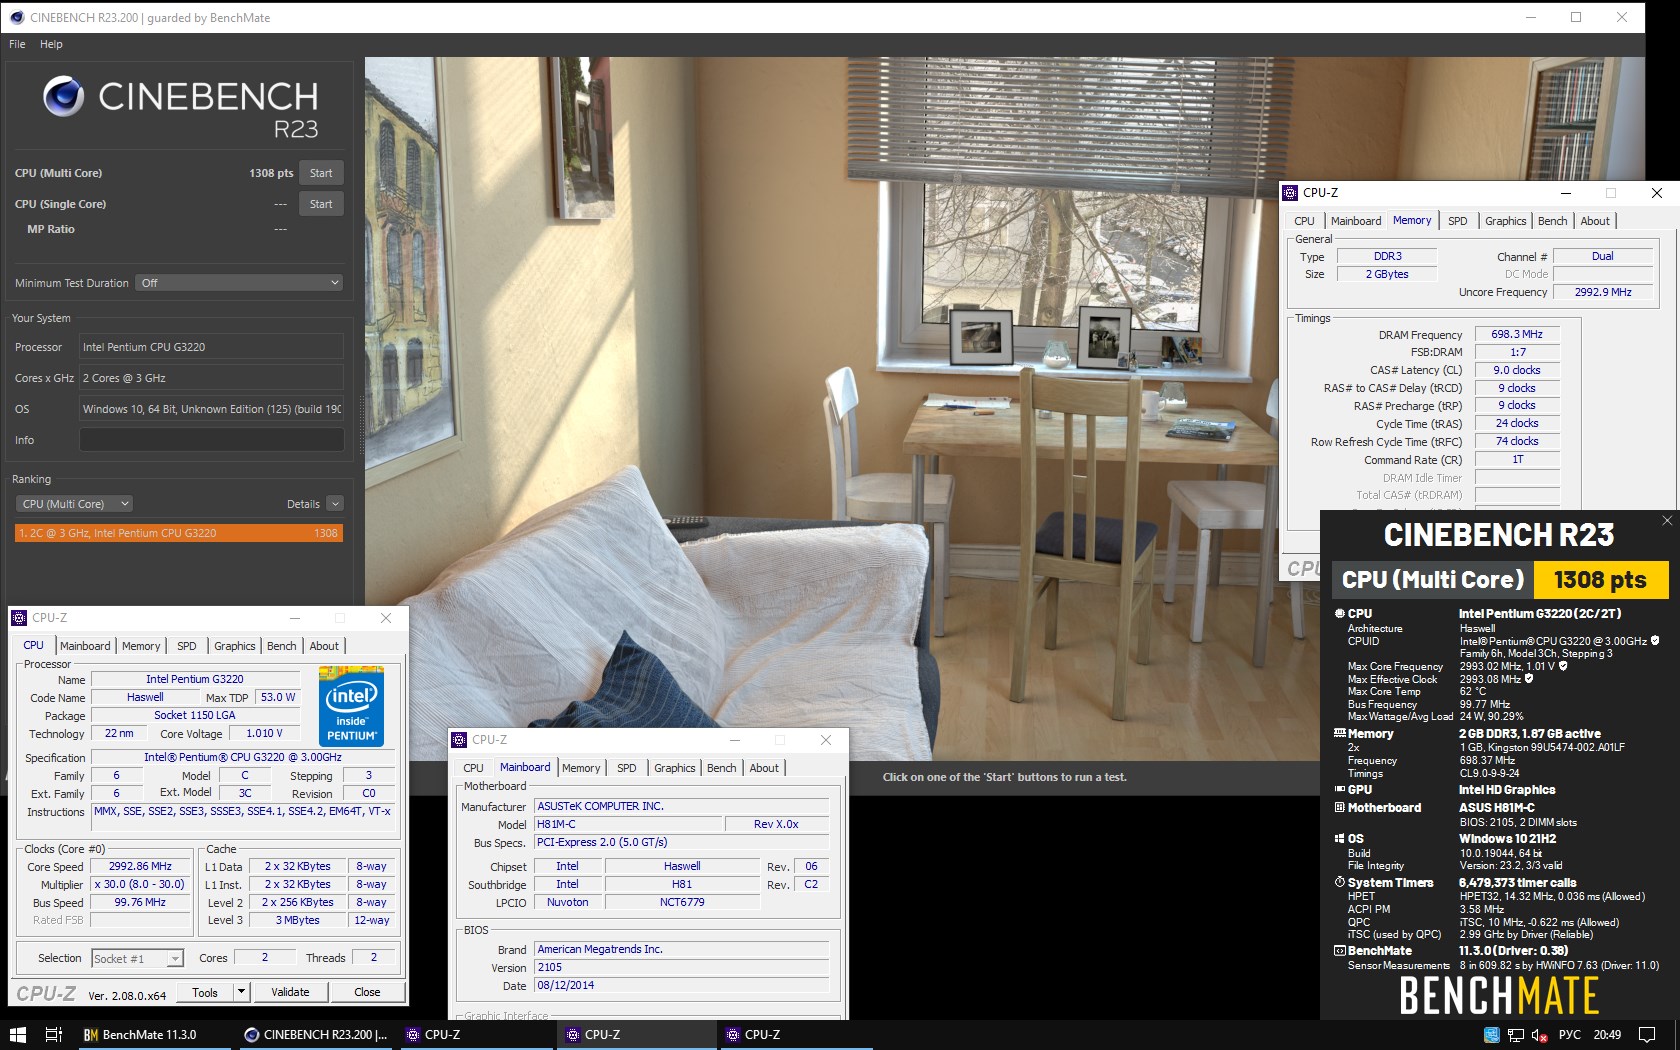Click the Bus Speed value 99.76 MHz
This screenshot has height=1050, width=1680.
click(140, 902)
